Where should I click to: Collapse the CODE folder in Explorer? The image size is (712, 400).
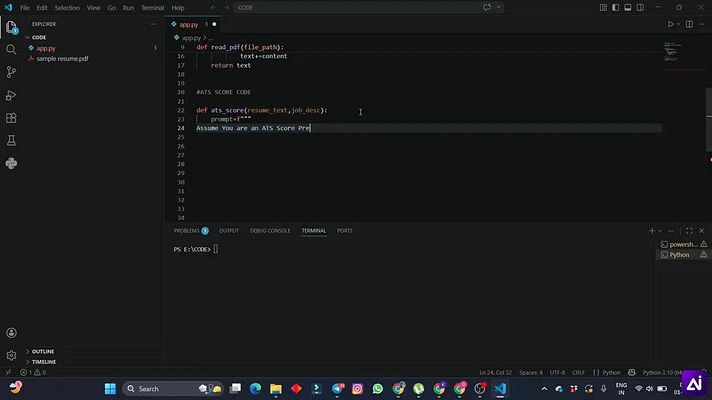pos(39,37)
